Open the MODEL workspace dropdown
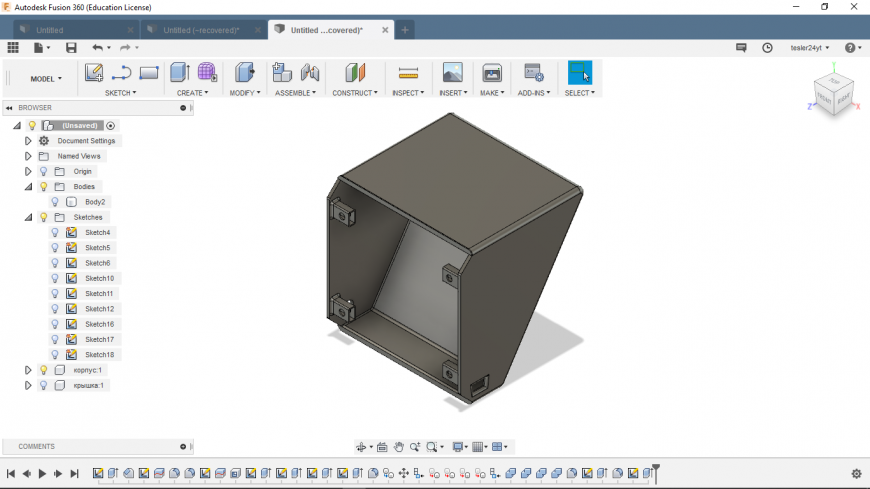Screen dimensions: 870x489 click(45, 78)
